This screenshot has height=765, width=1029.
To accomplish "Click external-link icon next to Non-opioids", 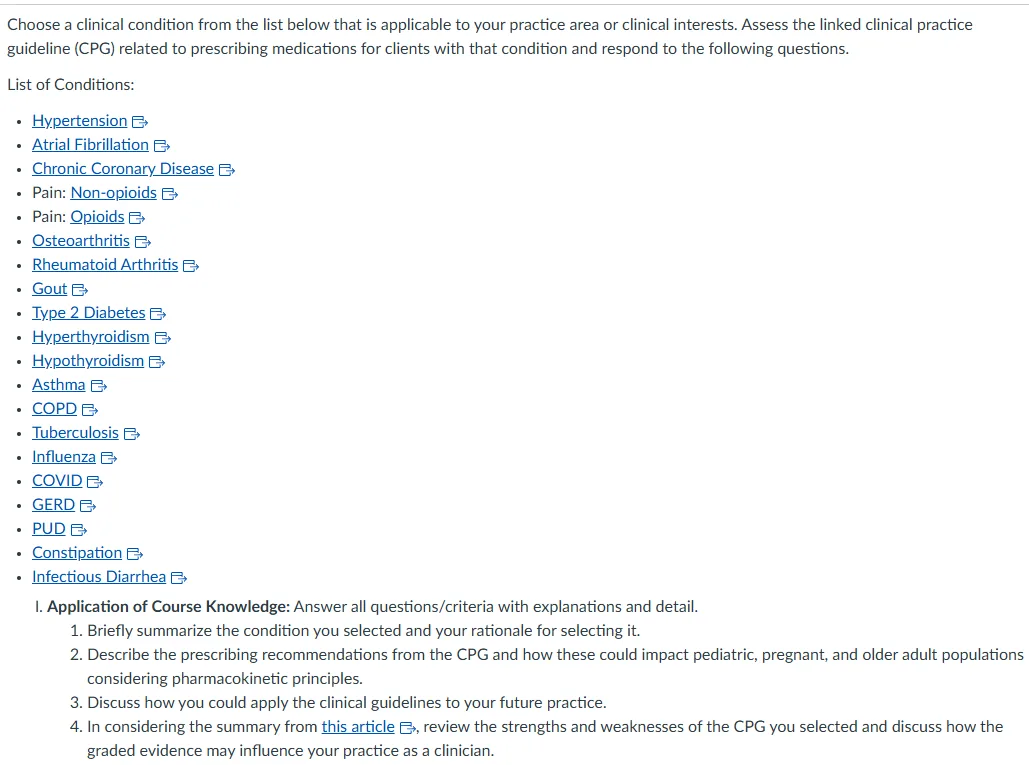I will point(170,194).
